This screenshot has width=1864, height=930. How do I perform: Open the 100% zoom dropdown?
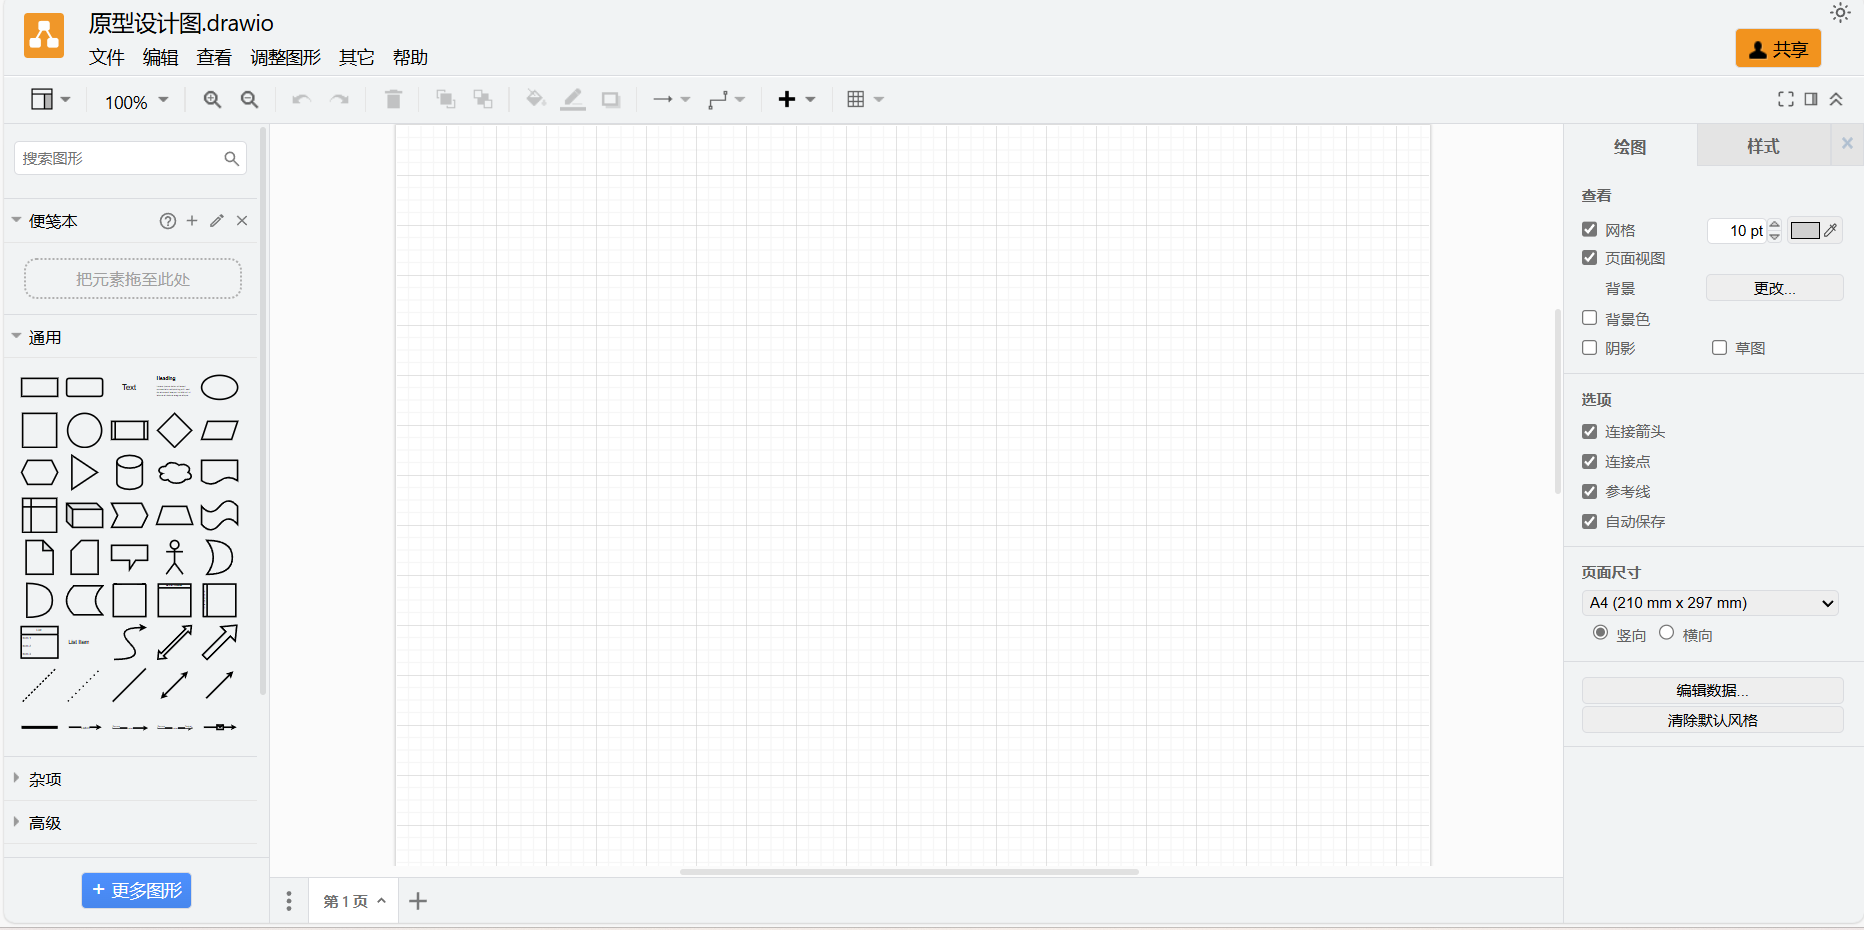pyautogui.click(x=137, y=101)
